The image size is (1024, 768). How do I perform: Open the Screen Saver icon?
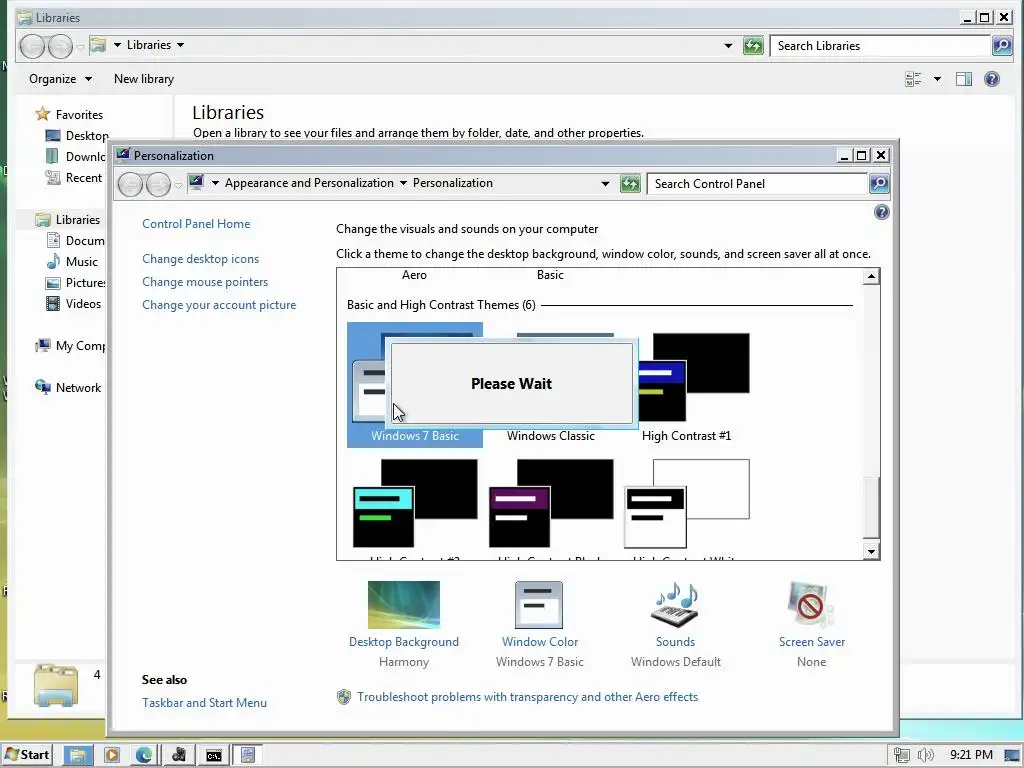pyautogui.click(x=811, y=604)
